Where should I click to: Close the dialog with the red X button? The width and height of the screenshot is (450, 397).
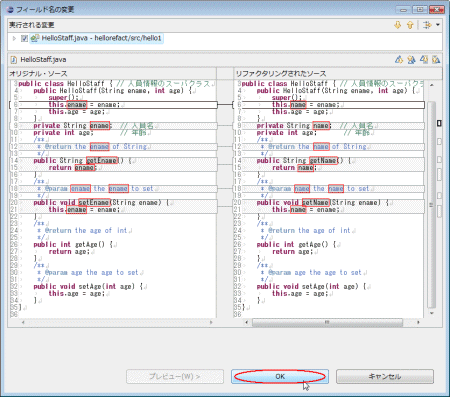(437, 9)
